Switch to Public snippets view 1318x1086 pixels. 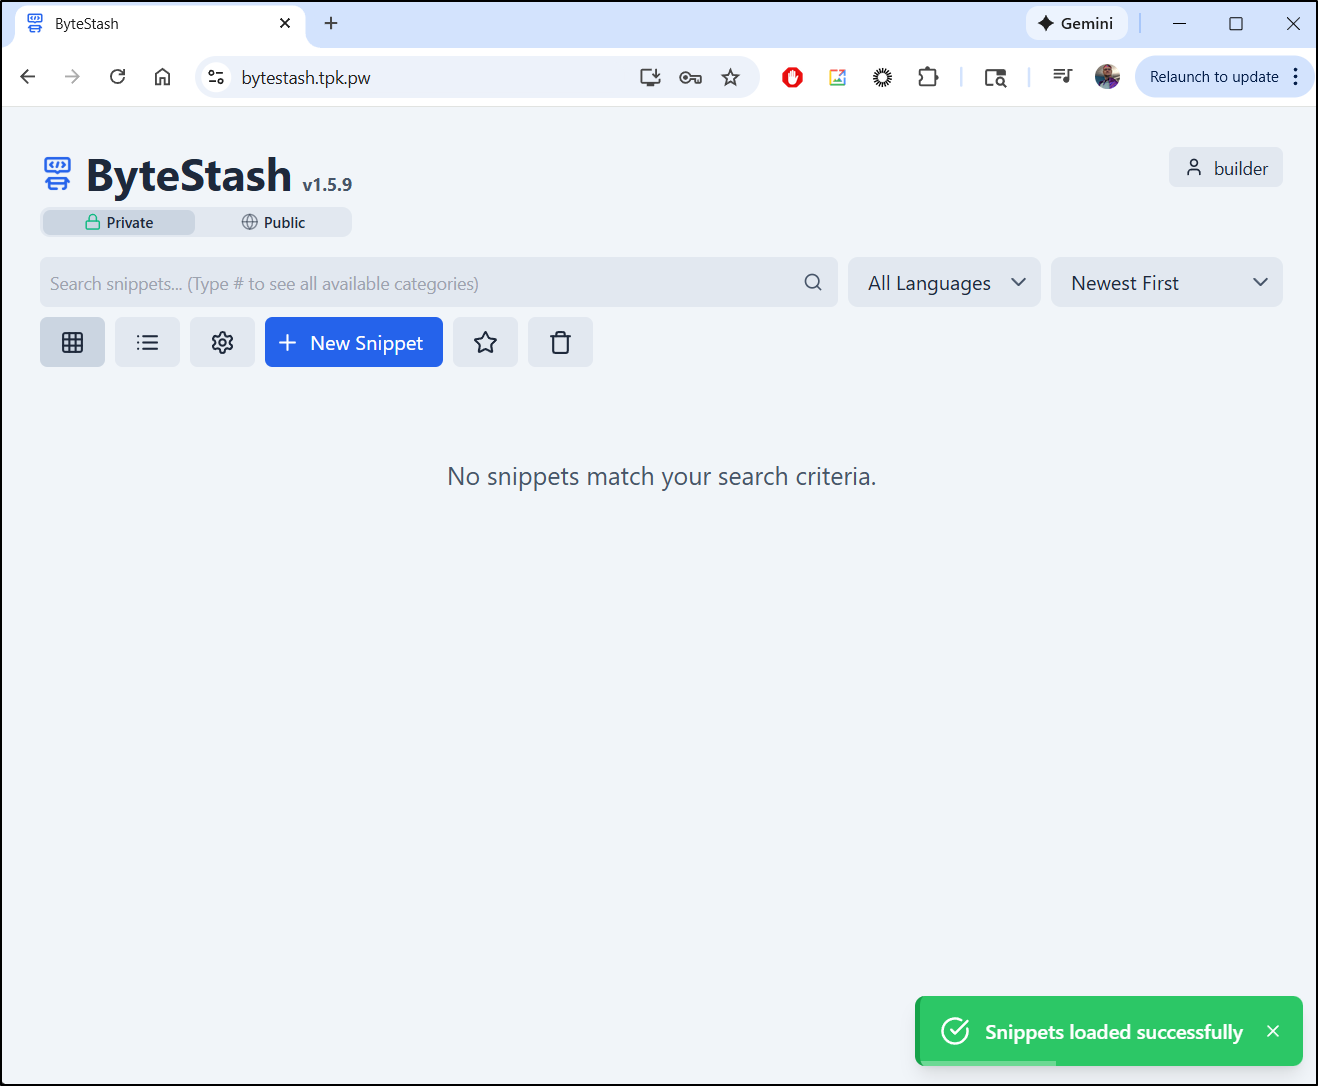(x=273, y=222)
